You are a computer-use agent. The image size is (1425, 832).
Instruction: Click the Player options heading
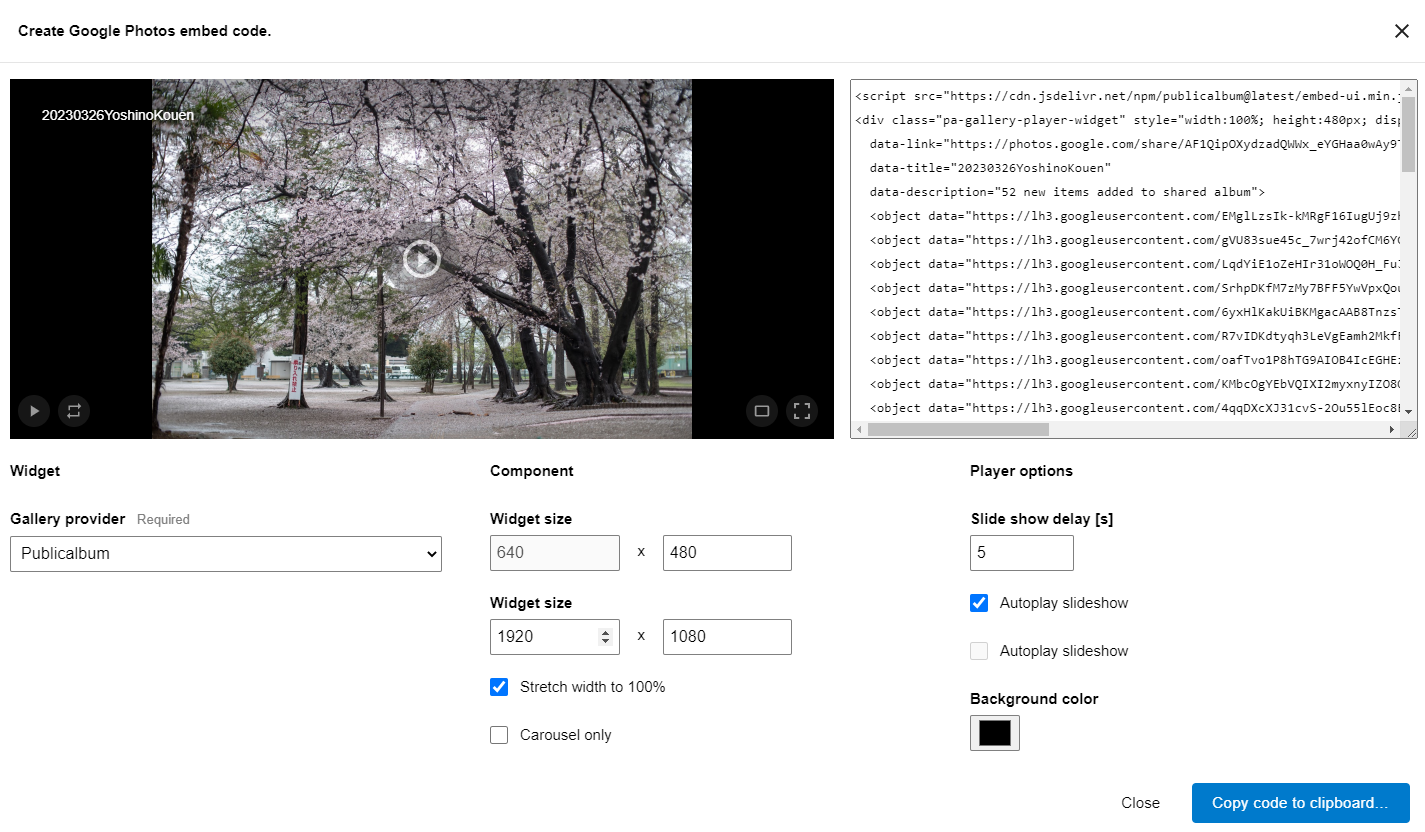[1021, 471]
